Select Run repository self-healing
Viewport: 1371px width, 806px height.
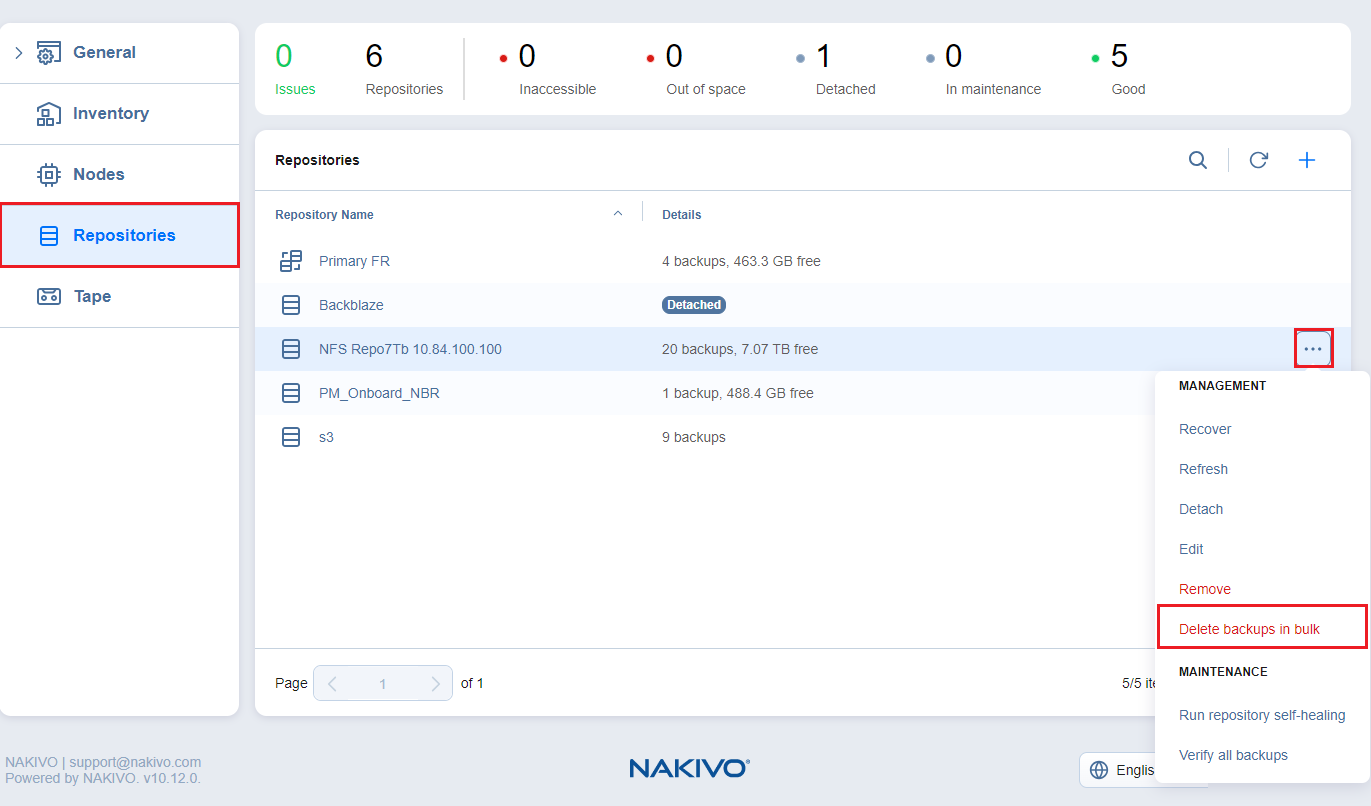coord(1262,715)
